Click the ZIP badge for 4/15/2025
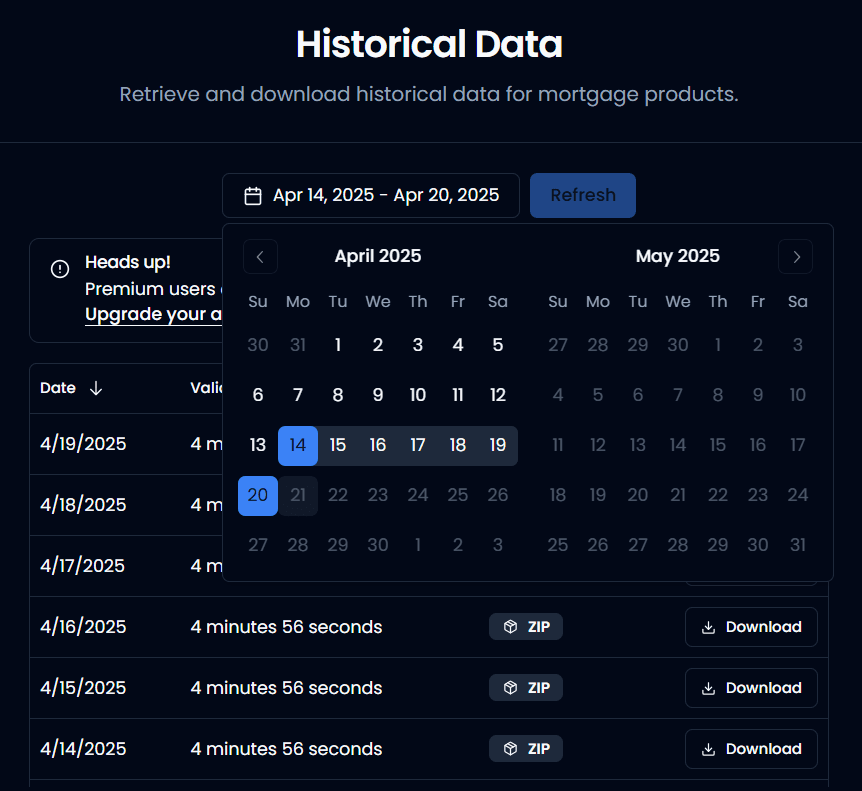Viewport: 862px width, 791px height. click(526, 688)
